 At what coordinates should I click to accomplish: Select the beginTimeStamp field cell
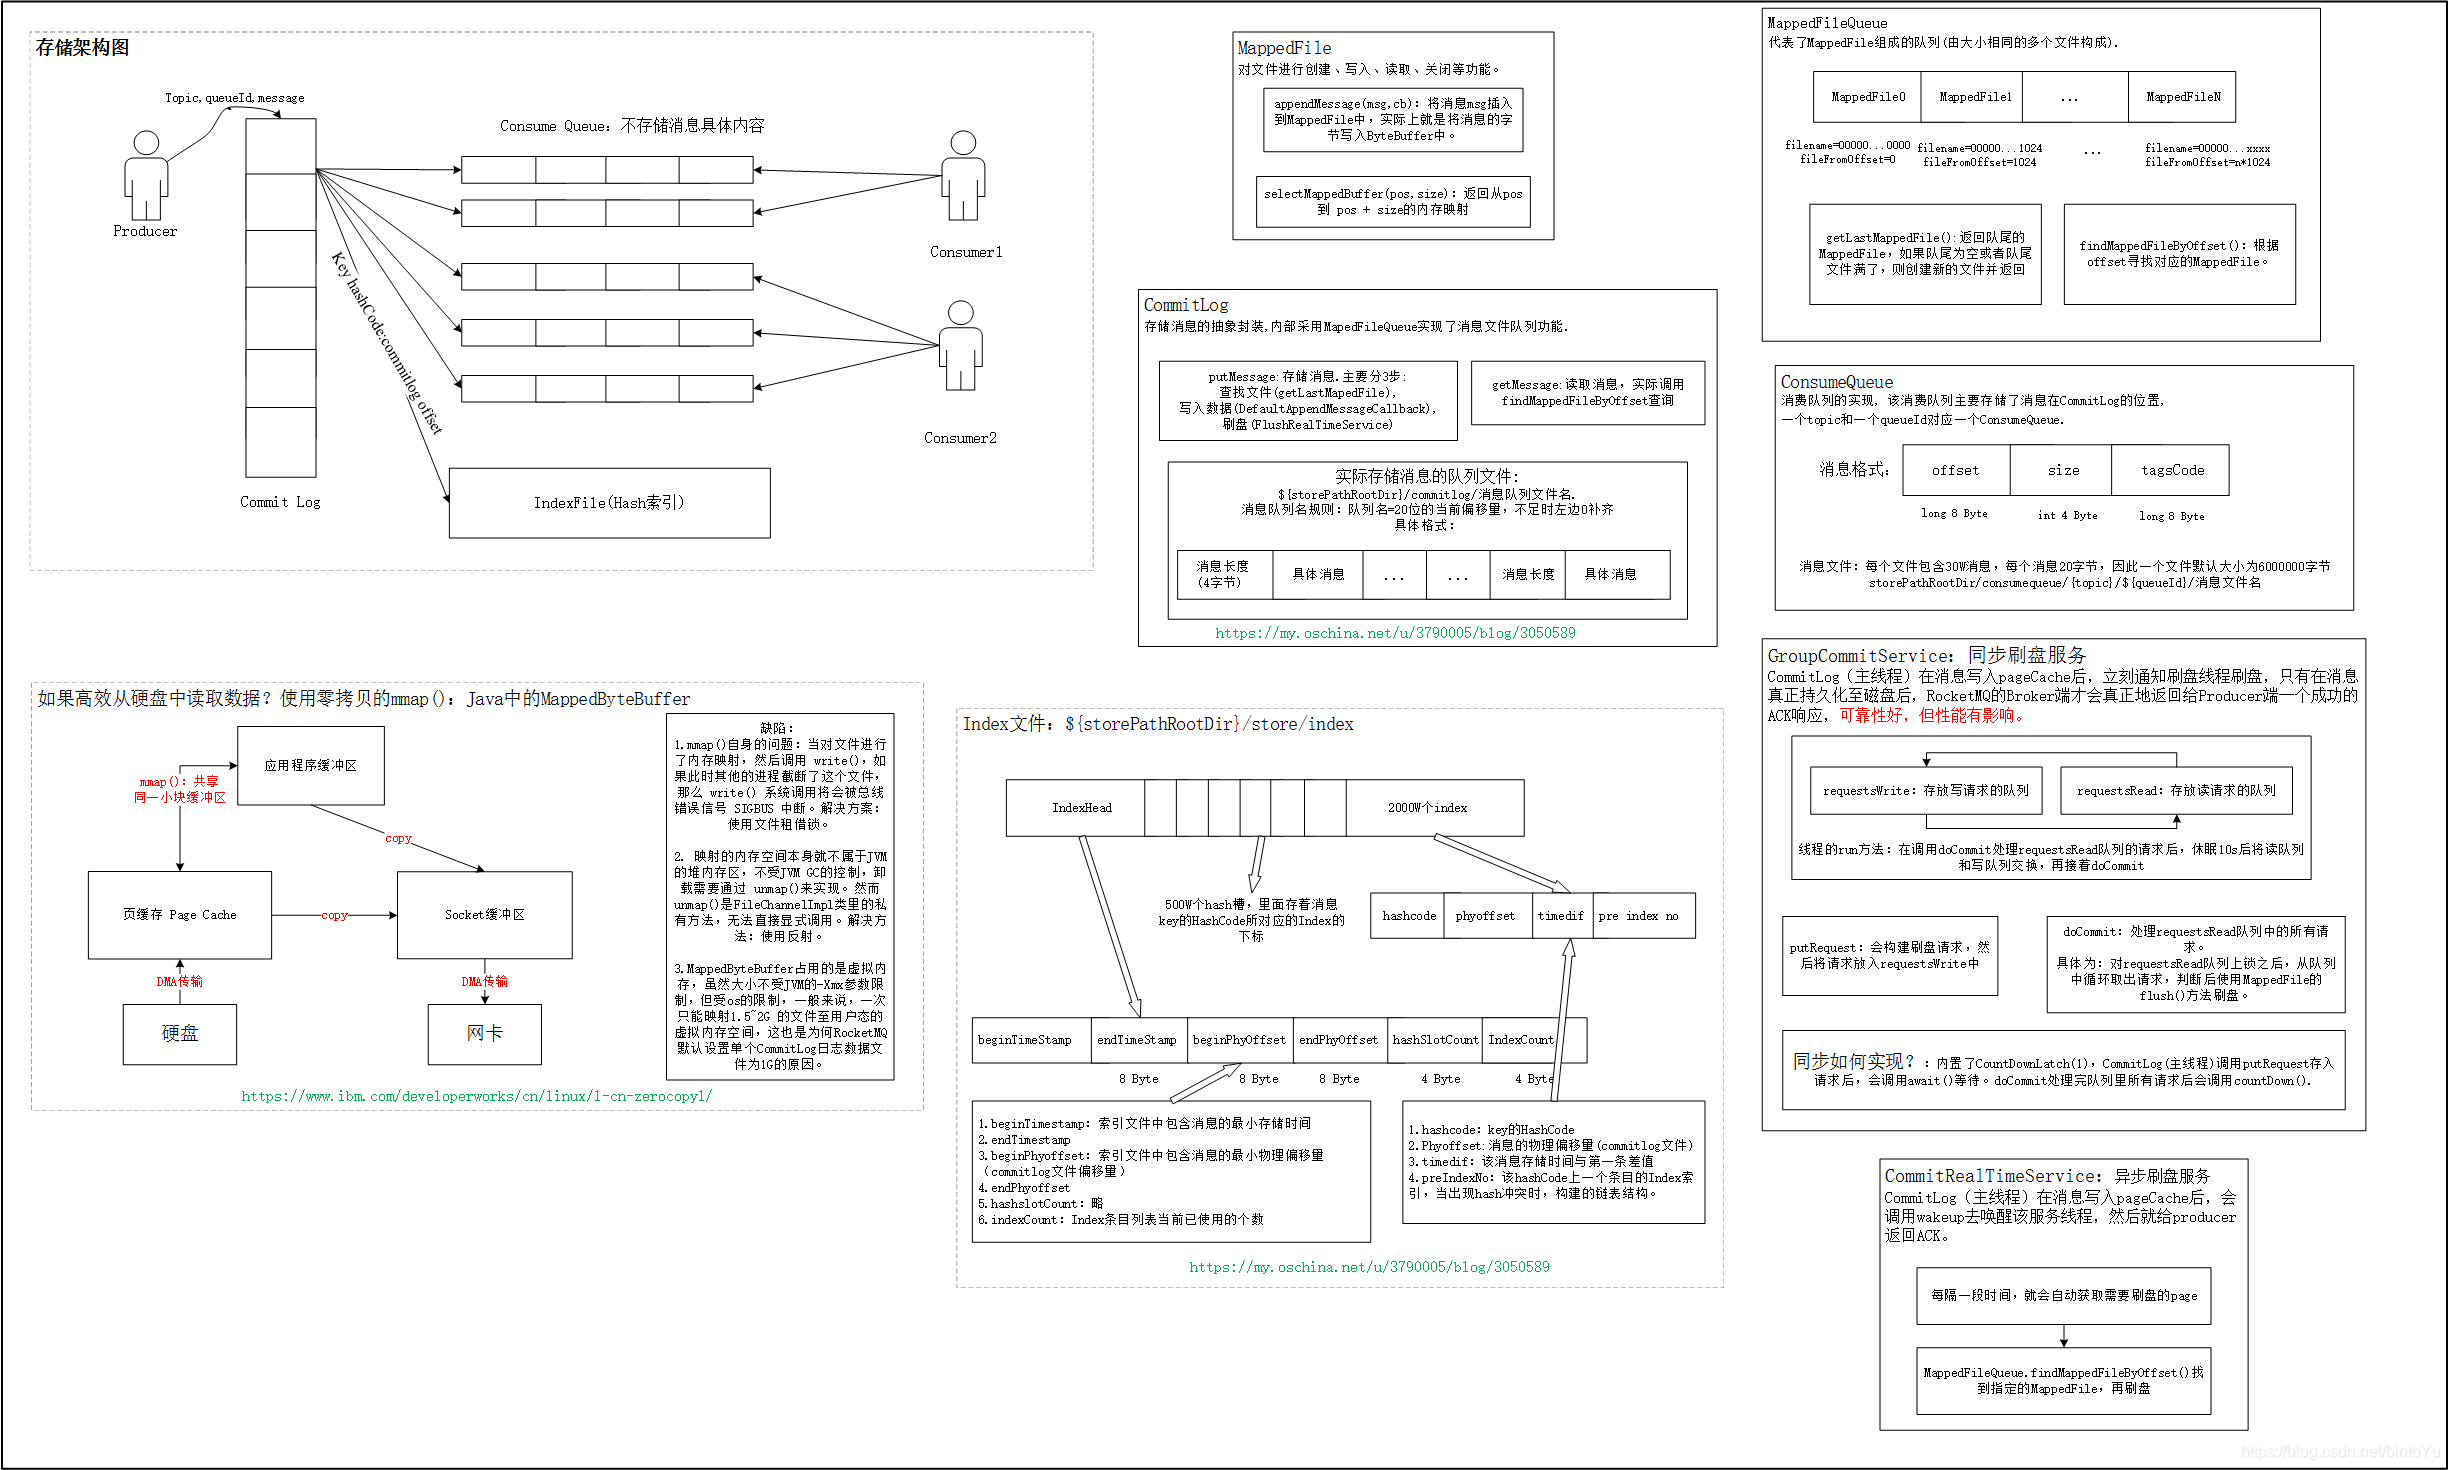1027,1040
